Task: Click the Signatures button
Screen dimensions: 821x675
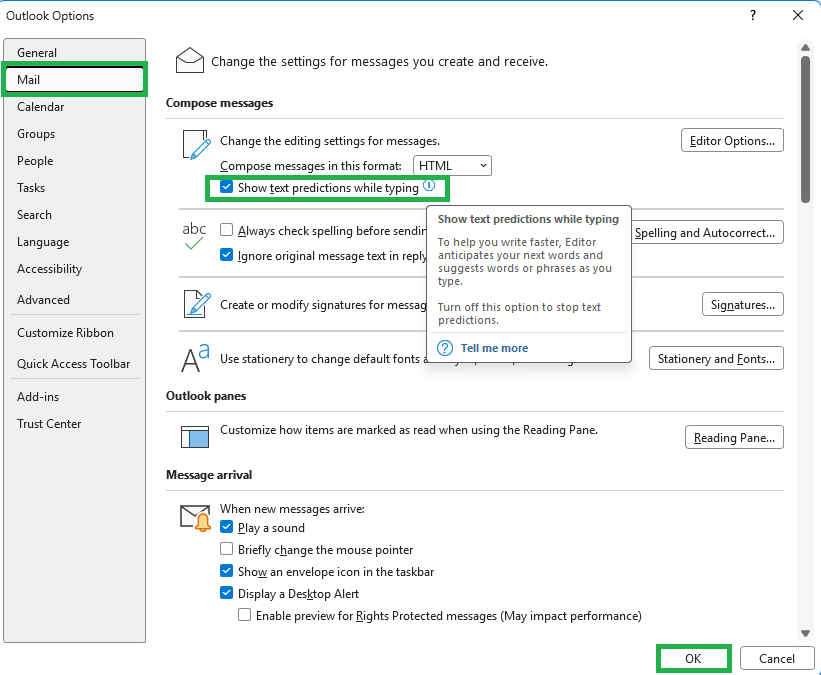Action: click(742, 304)
